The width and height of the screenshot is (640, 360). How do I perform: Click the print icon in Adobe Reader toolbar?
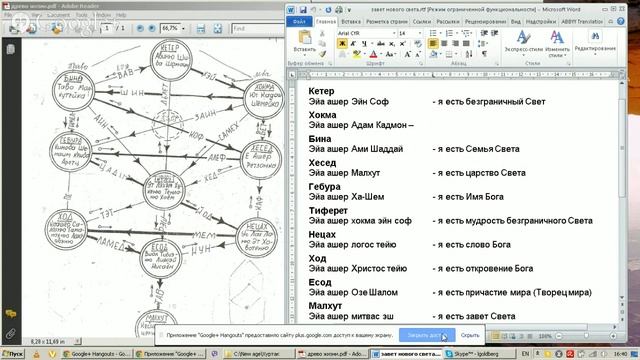[x=13, y=28]
